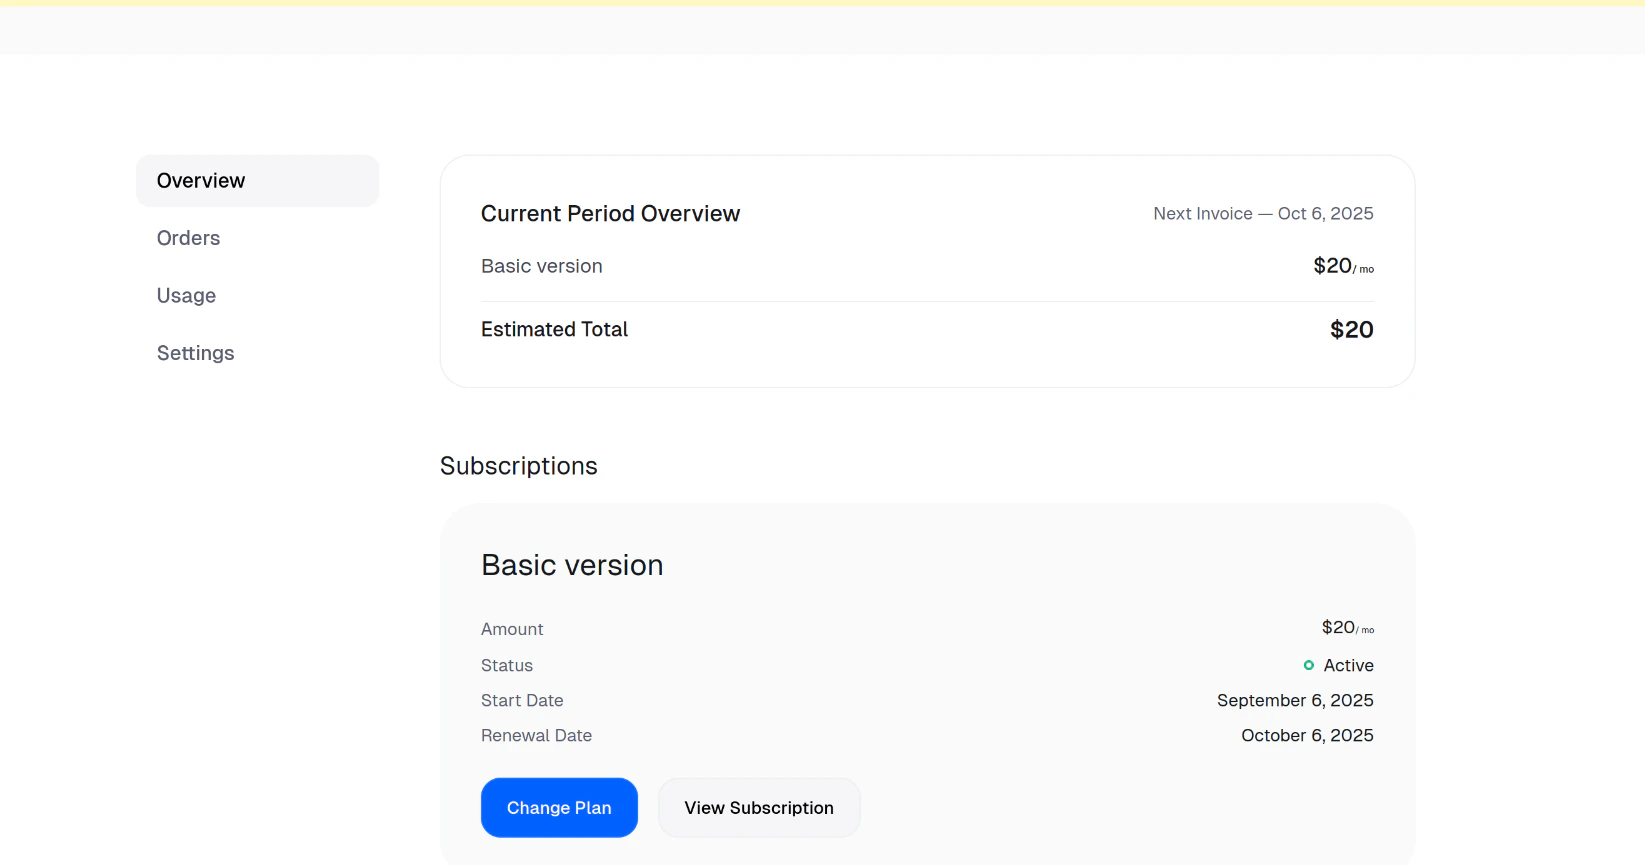Click the Current Period Overview heading
This screenshot has height=865, width=1645.
pos(610,214)
